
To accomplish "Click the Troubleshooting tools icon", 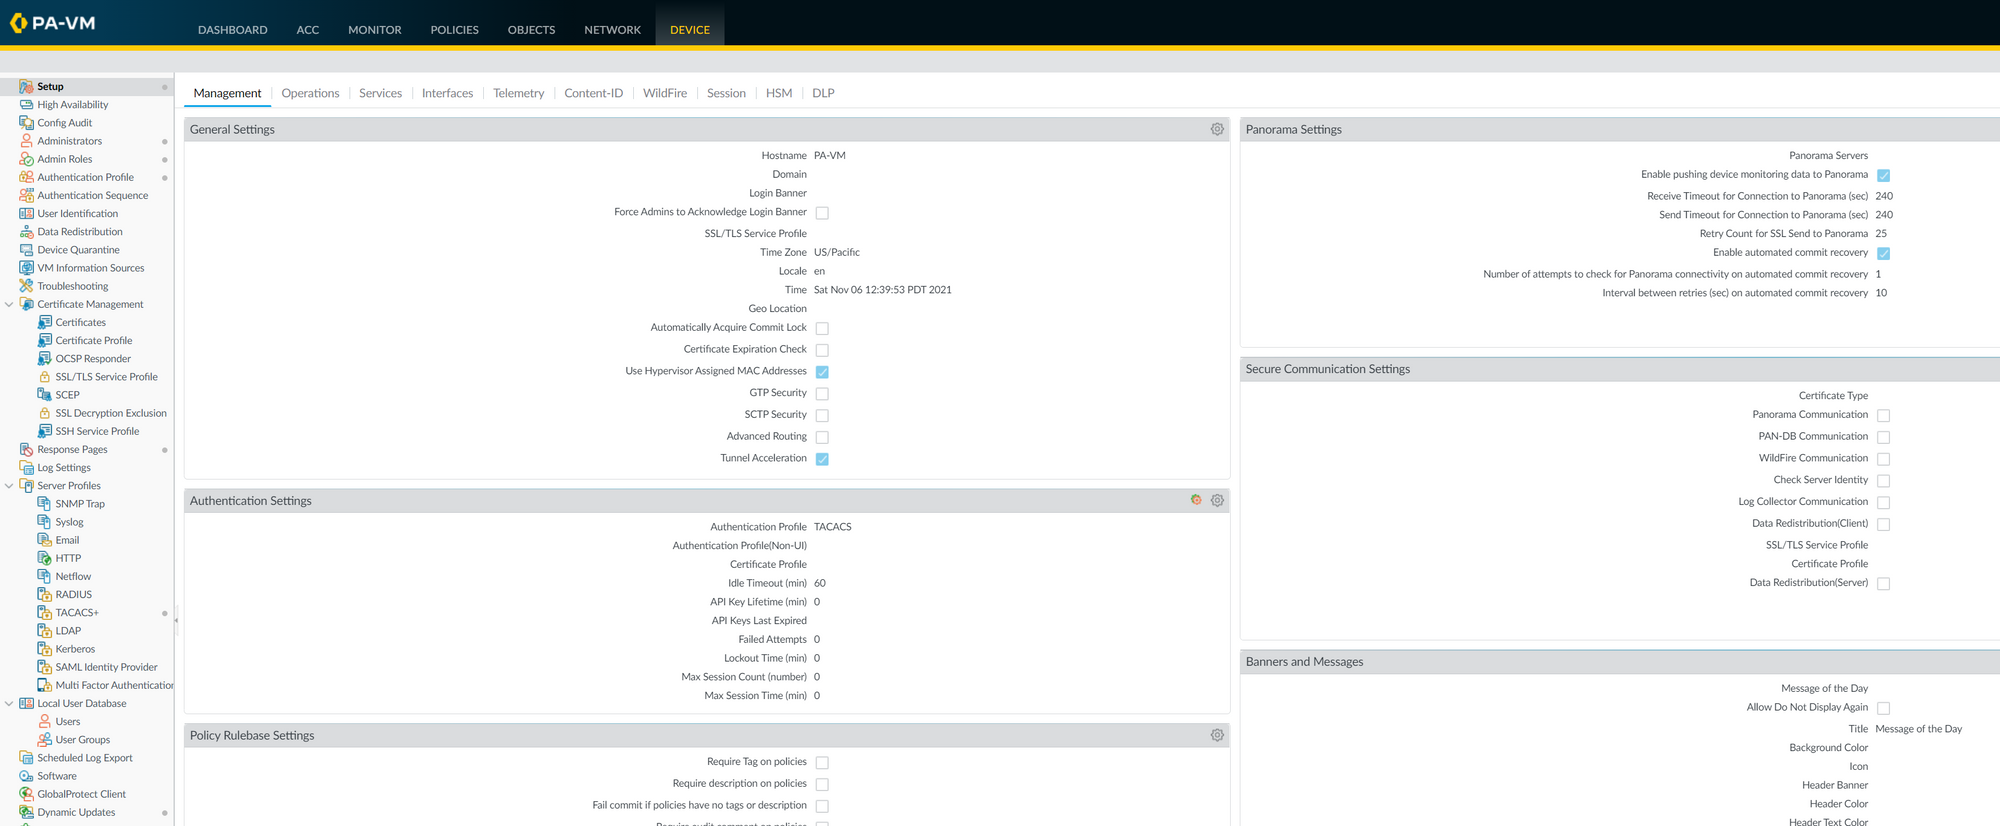I will click(x=26, y=286).
